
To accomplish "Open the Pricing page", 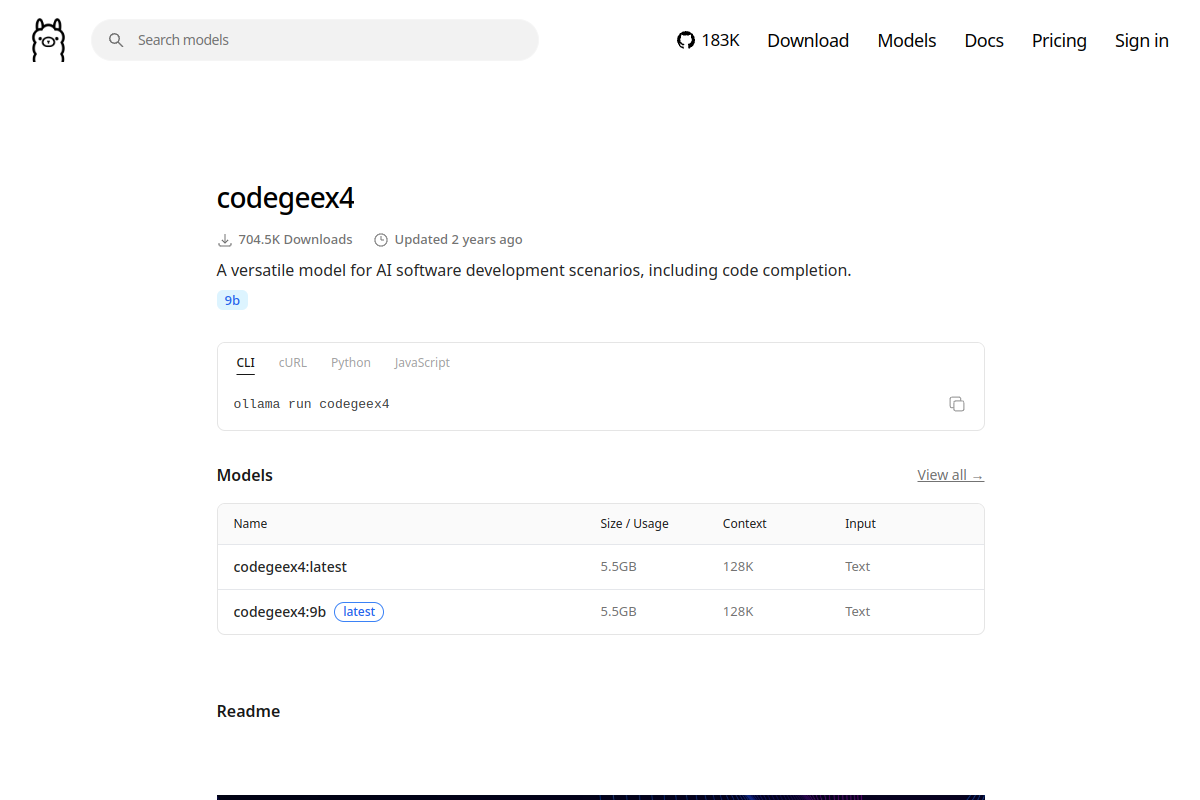I will click(1059, 40).
